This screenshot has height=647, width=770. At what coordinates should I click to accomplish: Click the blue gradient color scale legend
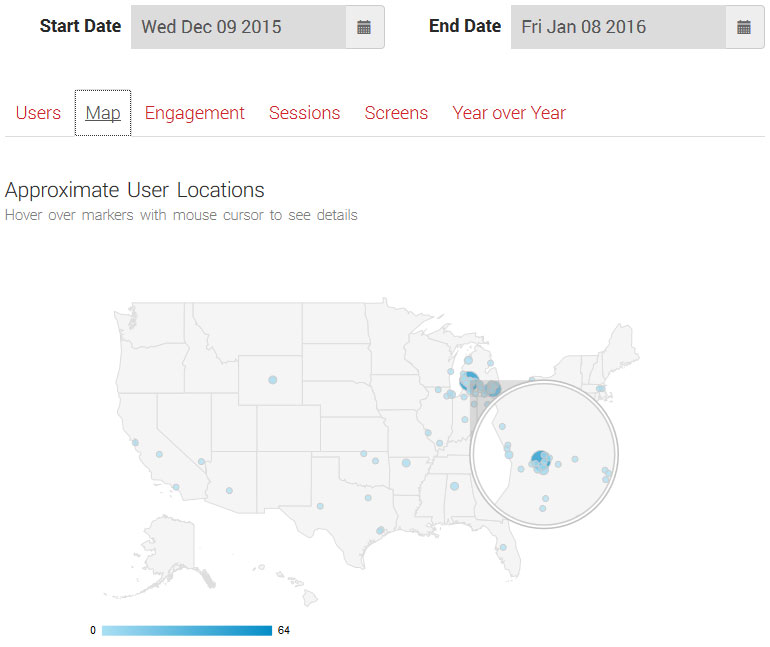pyautogui.click(x=187, y=631)
